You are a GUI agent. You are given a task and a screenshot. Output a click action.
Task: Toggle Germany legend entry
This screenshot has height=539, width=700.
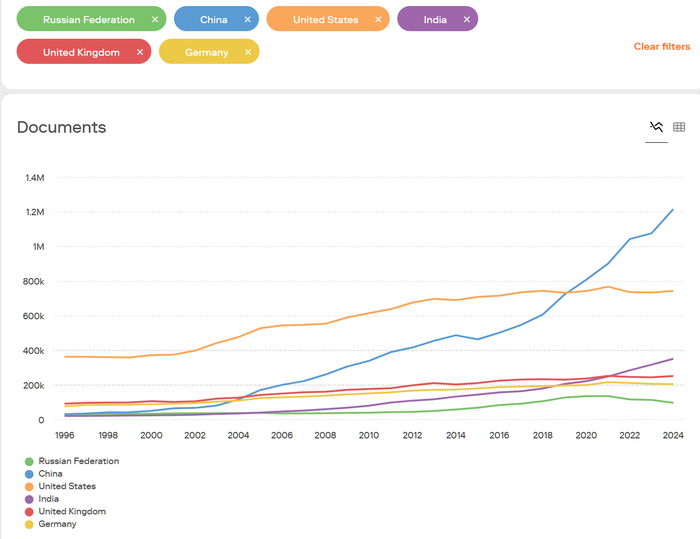pos(57,524)
